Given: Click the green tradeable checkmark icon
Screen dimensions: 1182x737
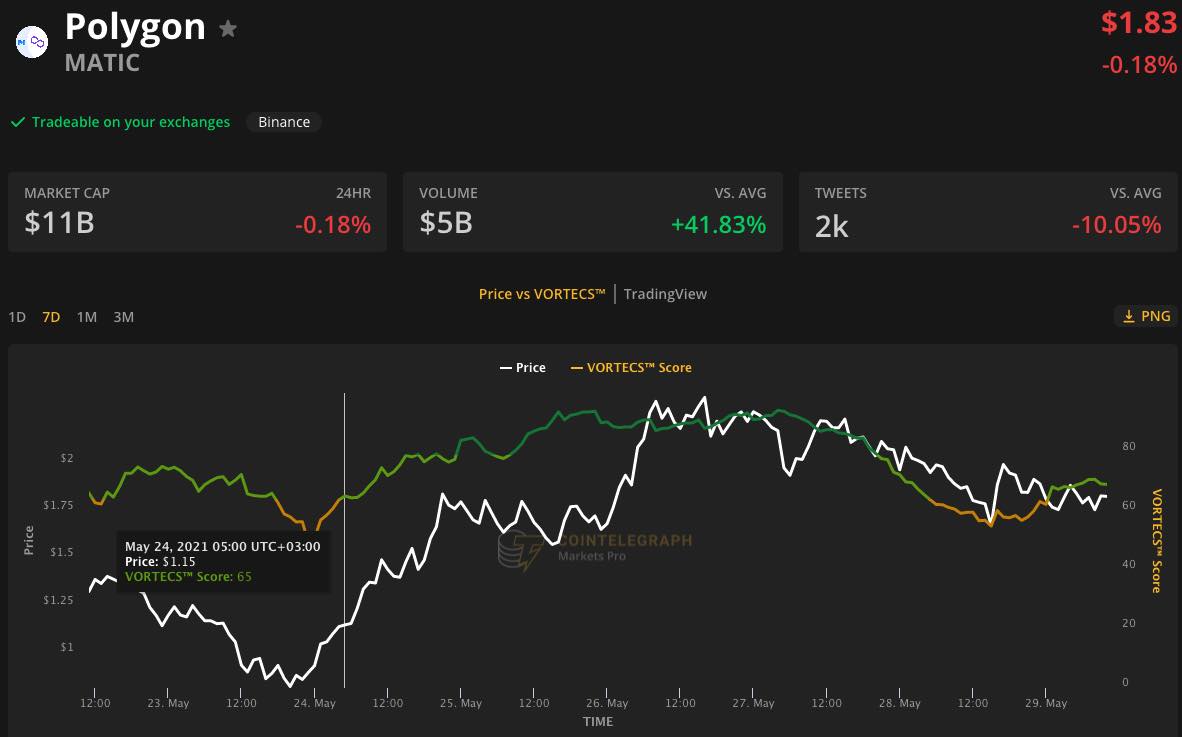Looking at the screenshot, I should (x=18, y=122).
